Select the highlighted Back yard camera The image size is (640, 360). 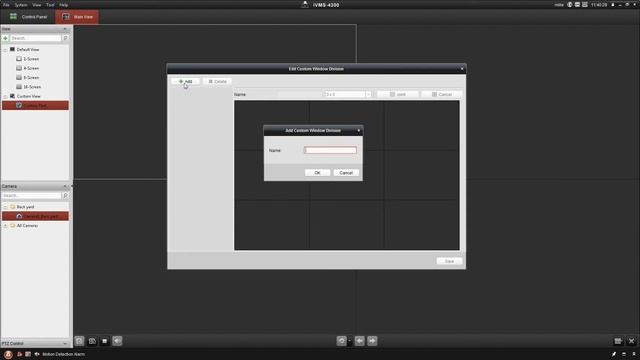(x=35, y=216)
